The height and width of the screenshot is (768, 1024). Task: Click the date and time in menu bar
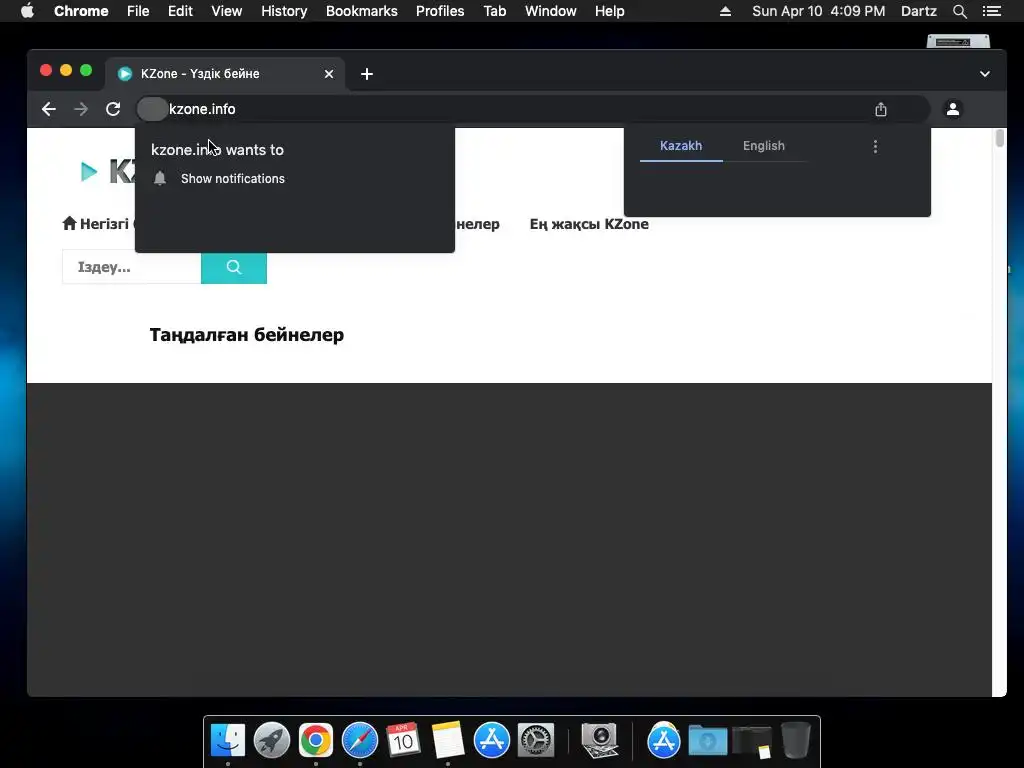click(x=818, y=11)
